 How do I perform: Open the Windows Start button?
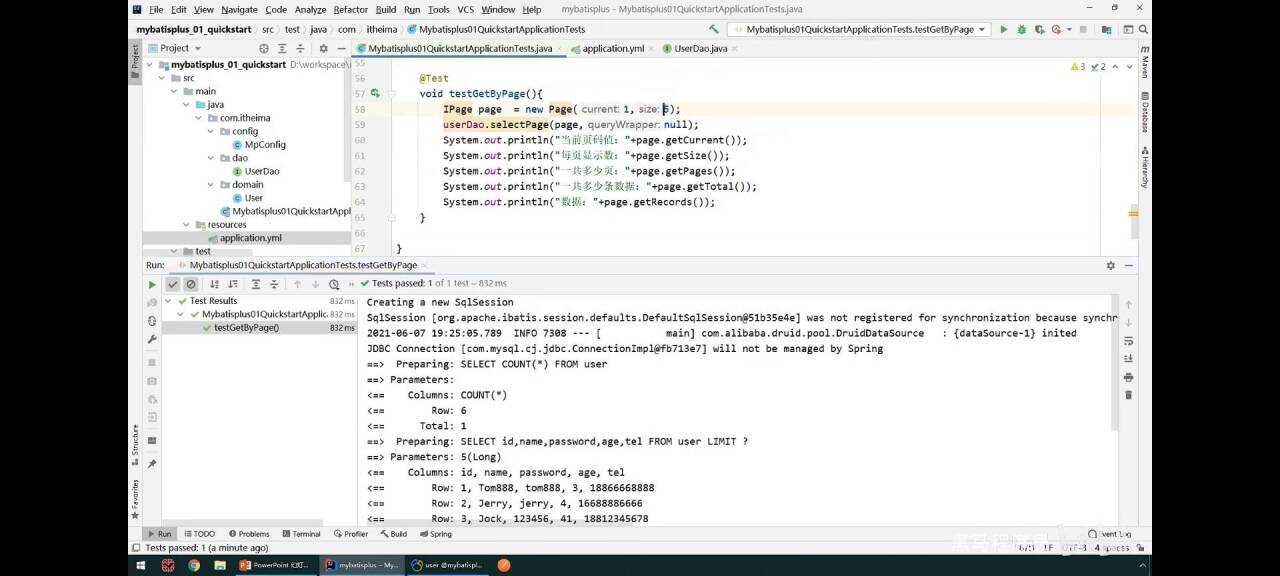(x=141, y=565)
